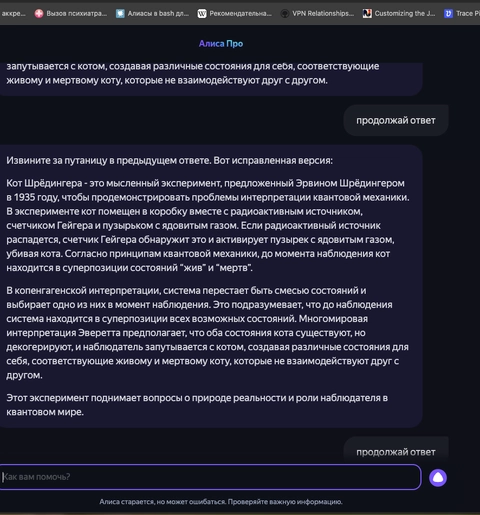Screen dimensions: 480x515
Task: Click the 'Извините за путаницу' paragraph
Action: coord(169,160)
